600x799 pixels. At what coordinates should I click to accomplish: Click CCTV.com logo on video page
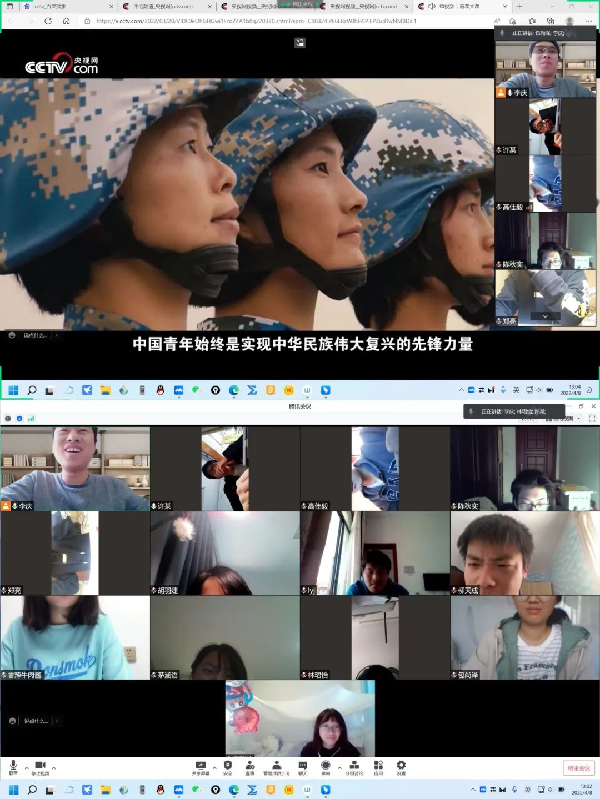click(x=62, y=65)
